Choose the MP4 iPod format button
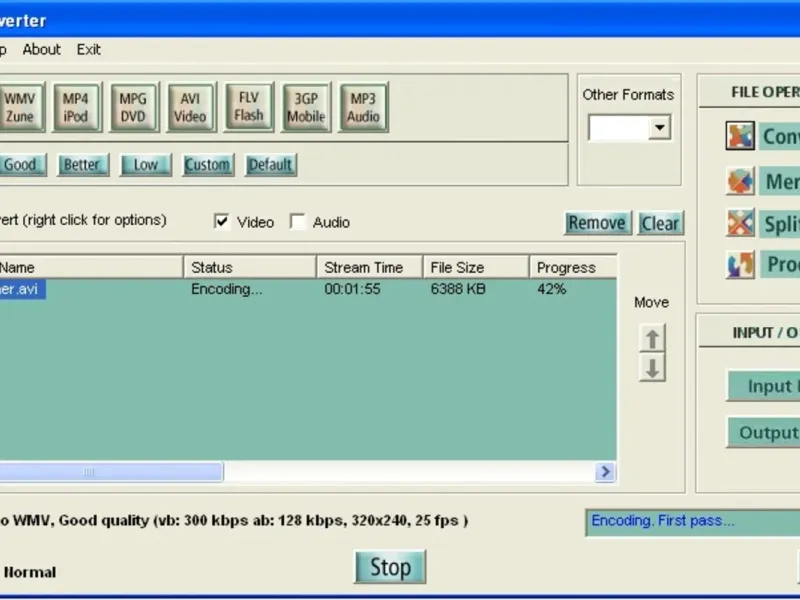 point(76,107)
